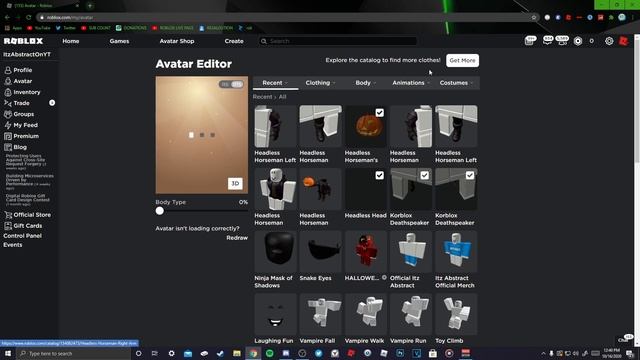Focus the Roblox search field
The height and width of the screenshot is (360, 640).
click(338, 41)
